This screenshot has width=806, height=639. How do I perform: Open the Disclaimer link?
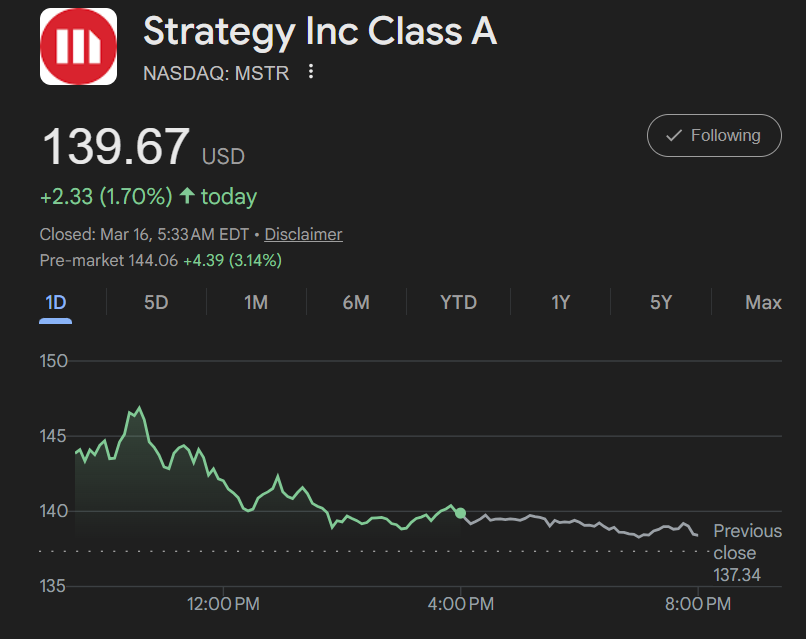(303, 234)
